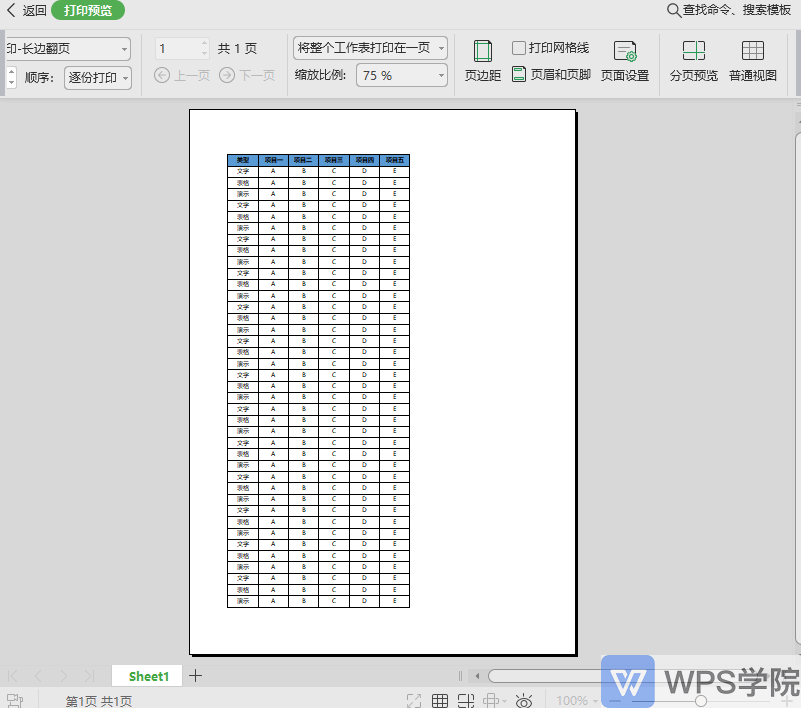Open the 将整个工作表打印在一页 scaling dropdown

[x=370, y=48]
